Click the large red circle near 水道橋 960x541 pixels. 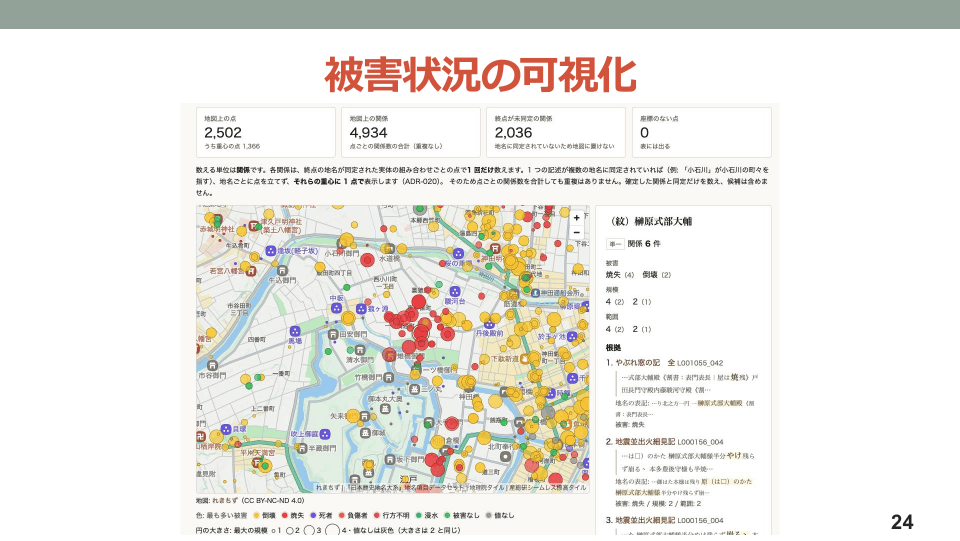[367, 260]
